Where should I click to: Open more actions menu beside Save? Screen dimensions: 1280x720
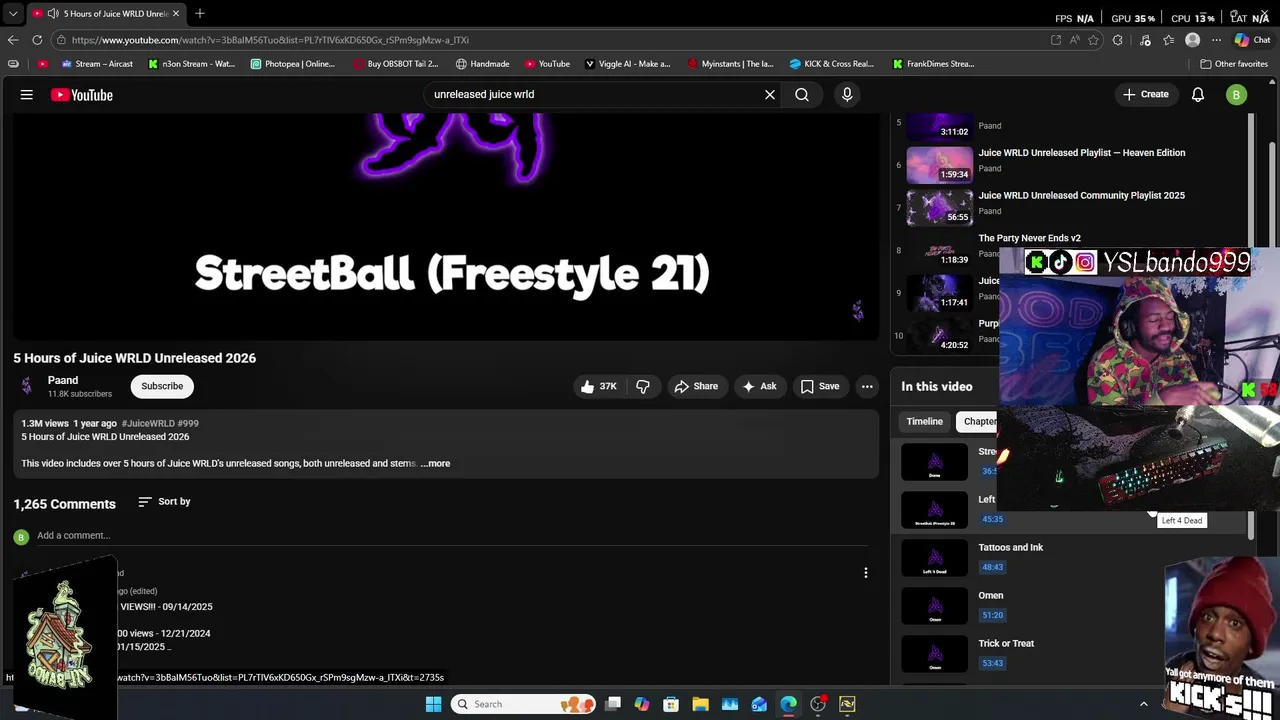867,387
